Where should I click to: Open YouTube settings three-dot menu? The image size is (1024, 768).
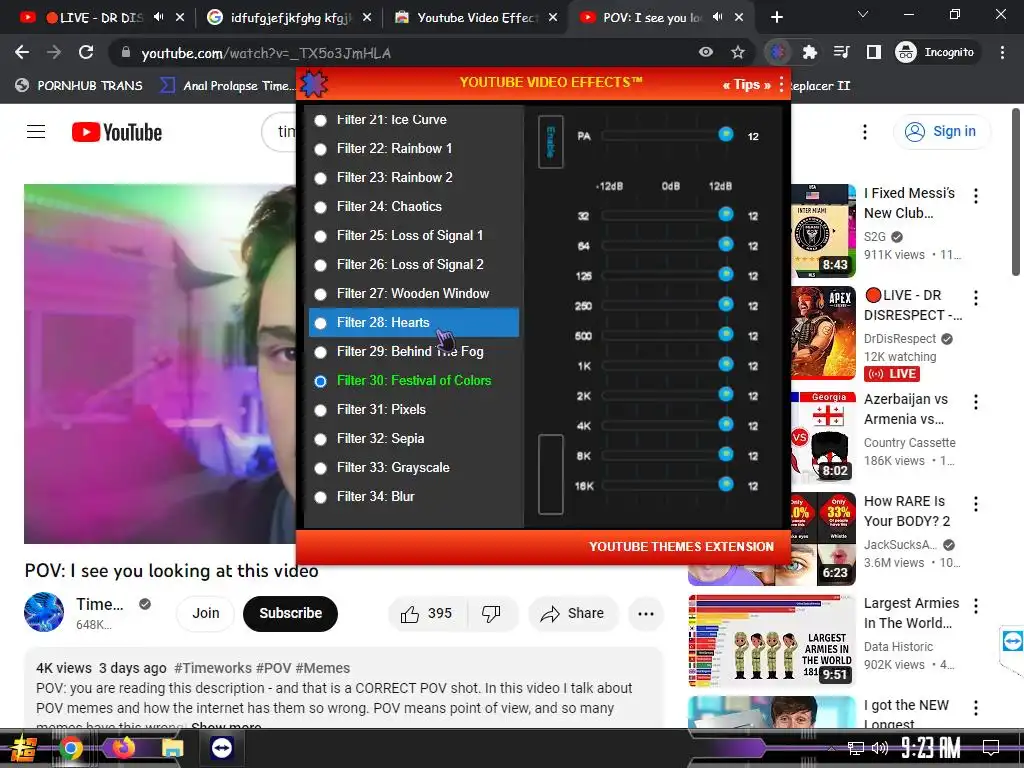click(865, 132)
